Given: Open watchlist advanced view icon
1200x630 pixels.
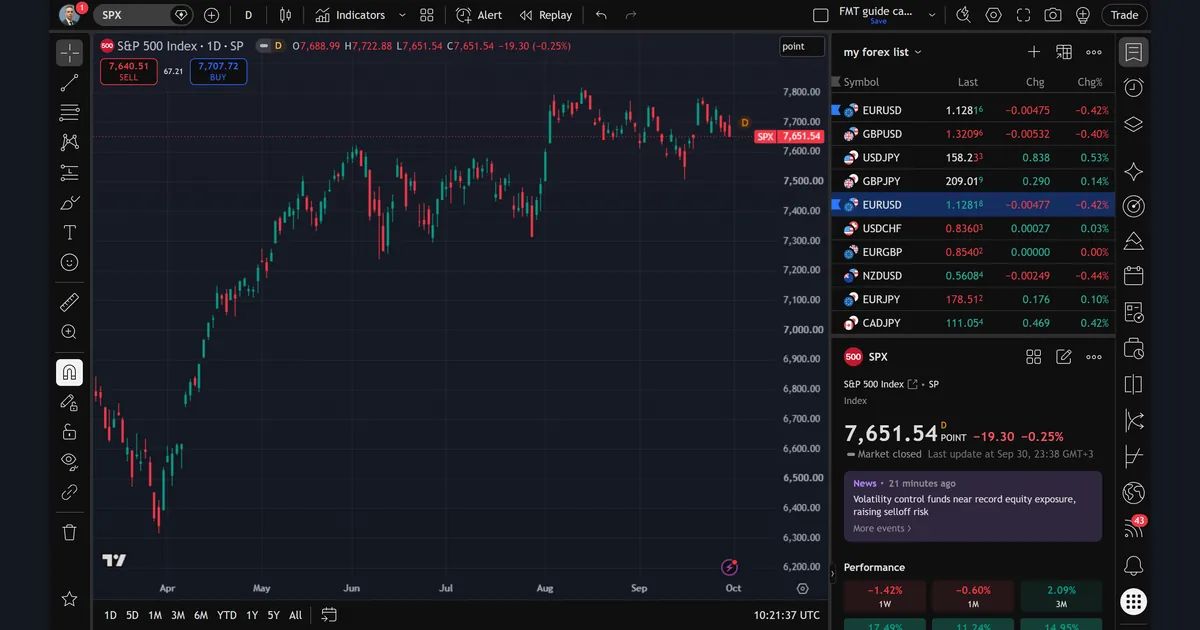Looking at the screenshot, I should pos(1064,52).
